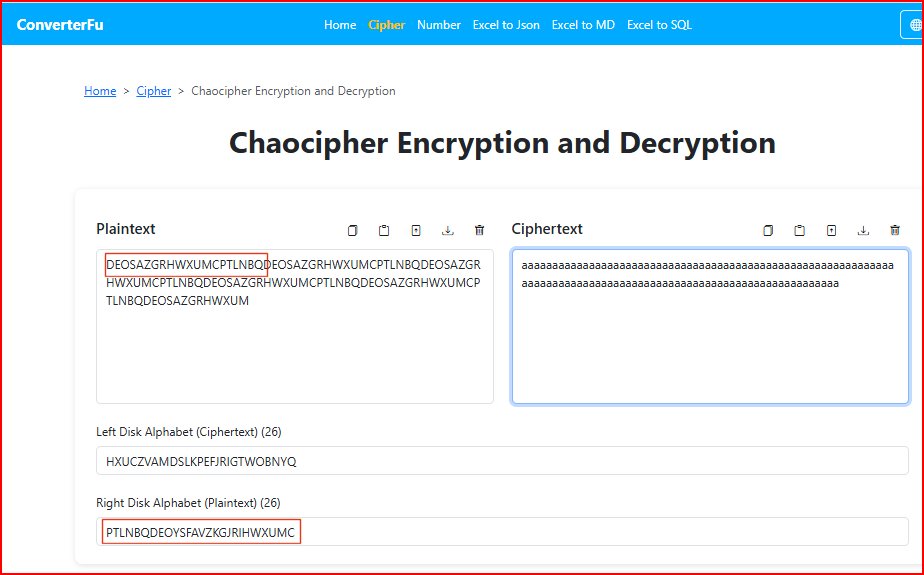Download the Ciphertext contents
Screen dimensions: 924x575
pyautogui.click(x=863, y=230)
